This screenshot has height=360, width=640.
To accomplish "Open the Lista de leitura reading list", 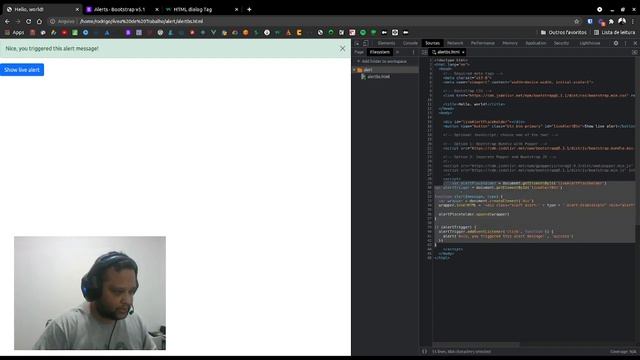I will 614,32.
